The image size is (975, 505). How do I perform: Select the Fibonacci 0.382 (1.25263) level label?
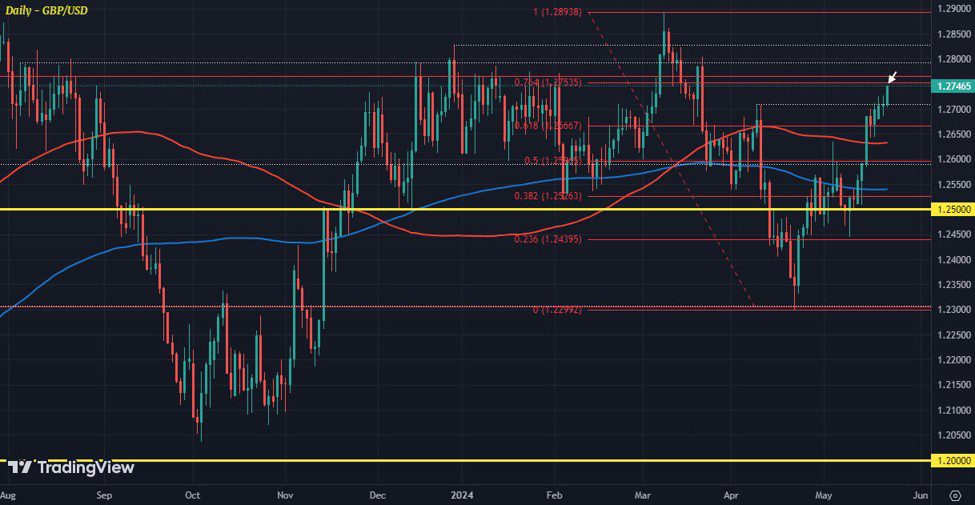(548, 196)
